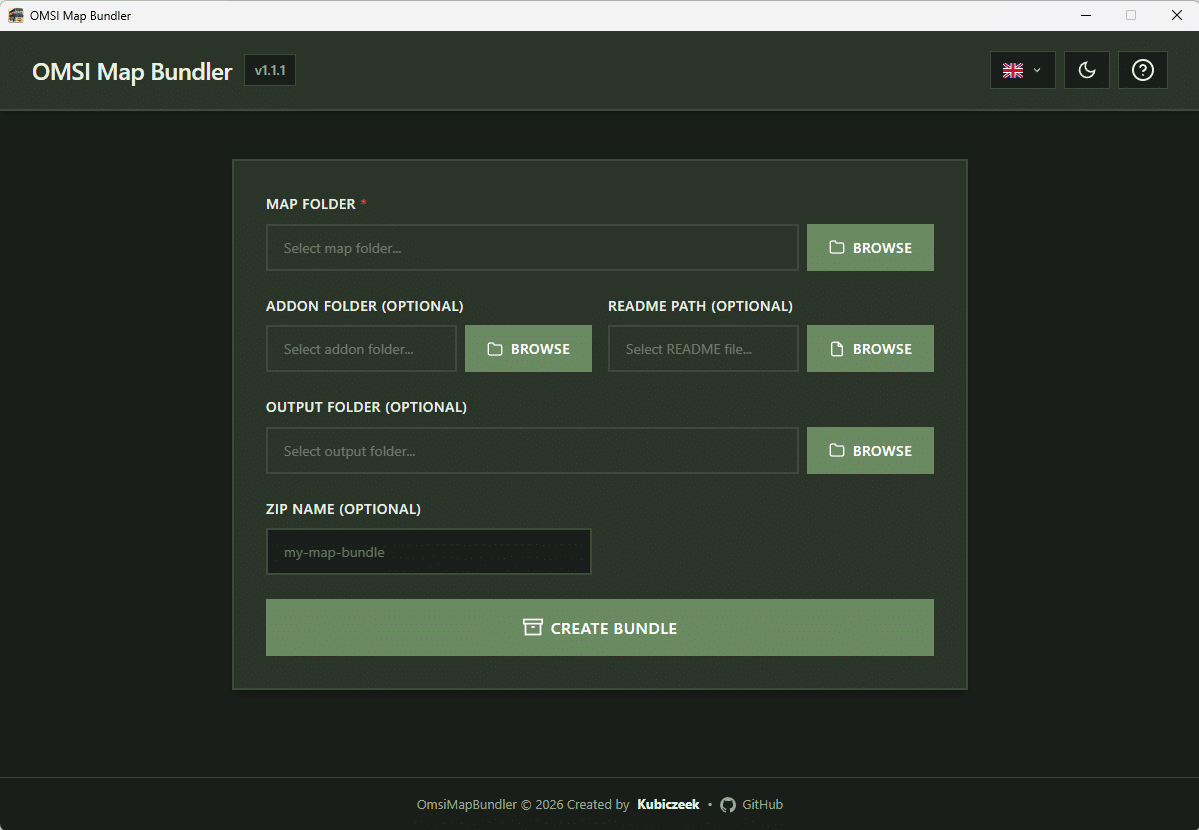Click the OMSI Map Bundler title bar icon

(x=16, y=15)
